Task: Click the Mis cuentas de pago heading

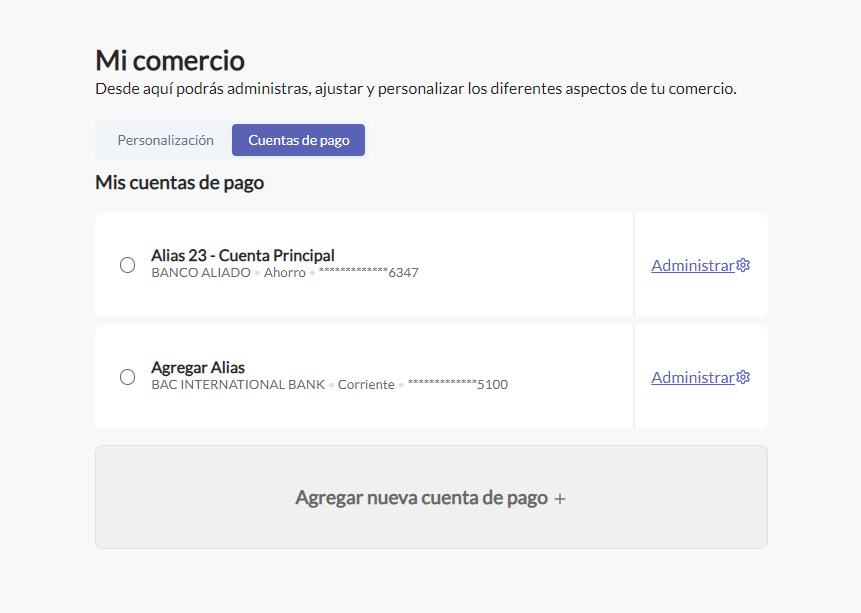Action: point(179,182)
